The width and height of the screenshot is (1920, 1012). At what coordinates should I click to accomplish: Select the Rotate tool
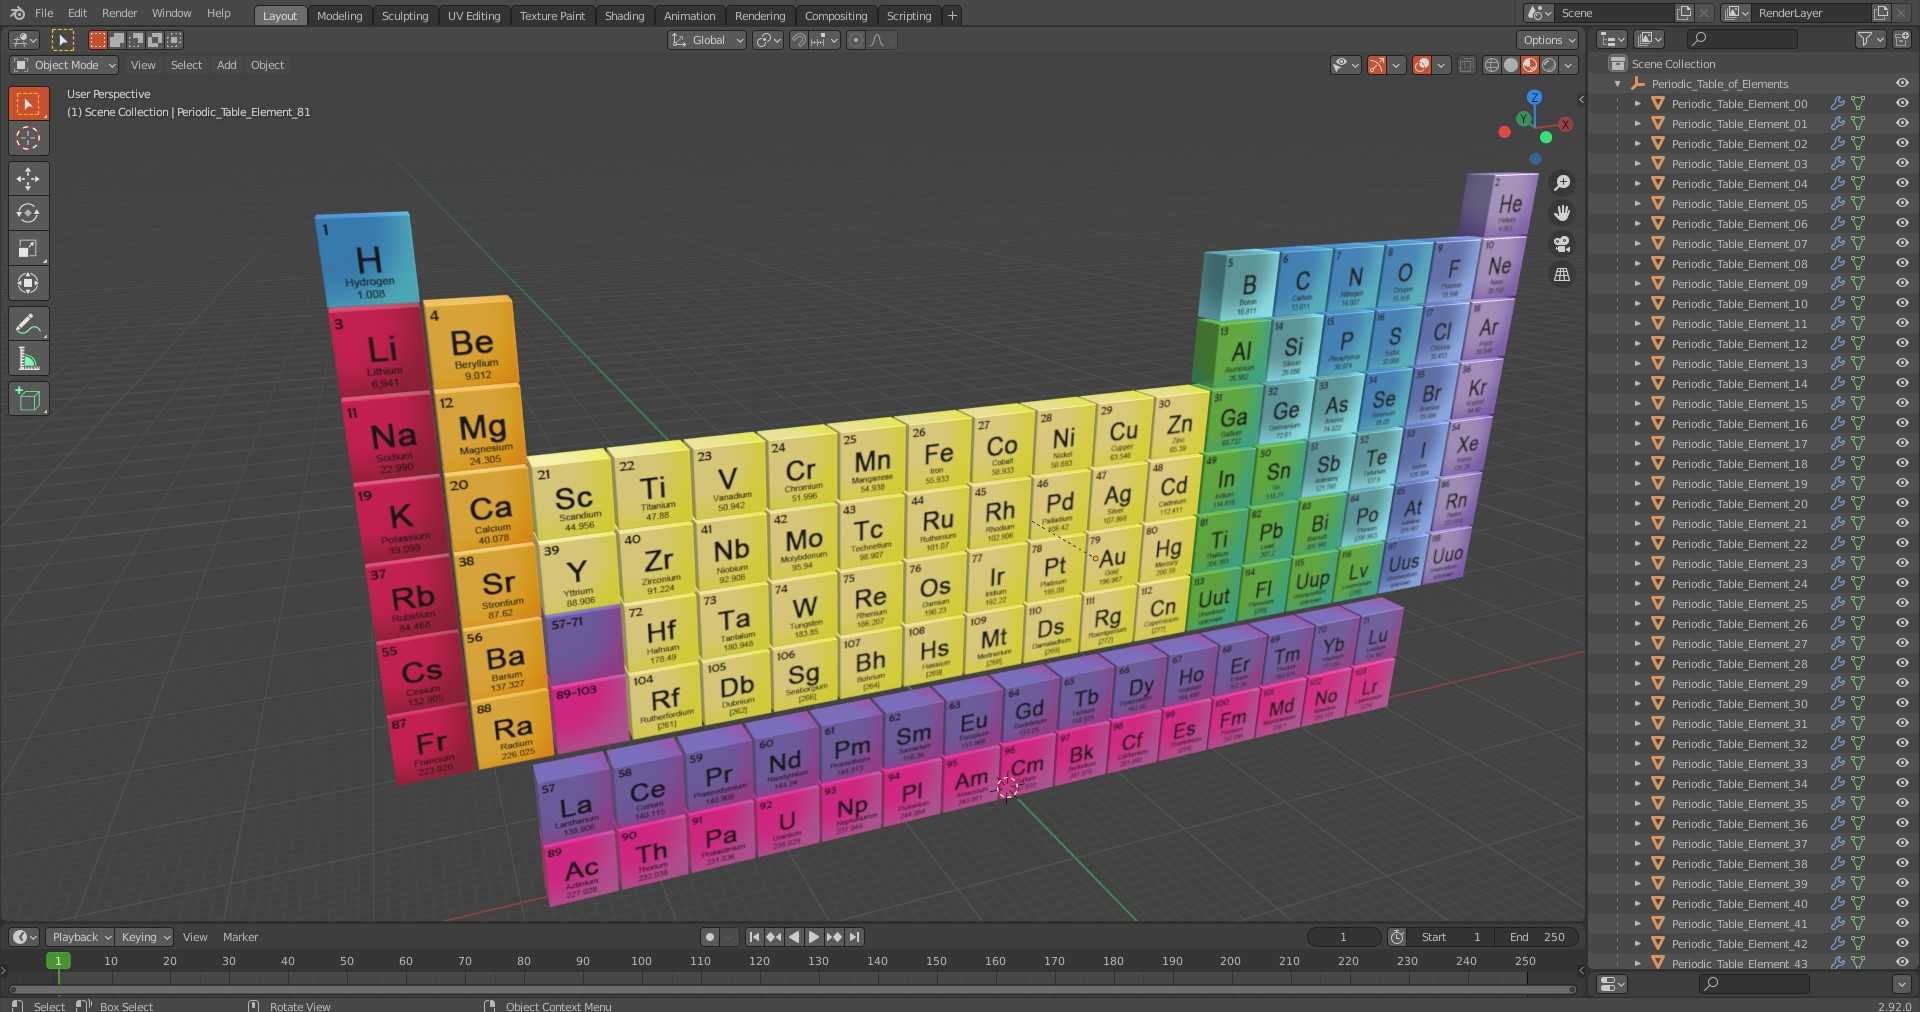coord(28,213)
